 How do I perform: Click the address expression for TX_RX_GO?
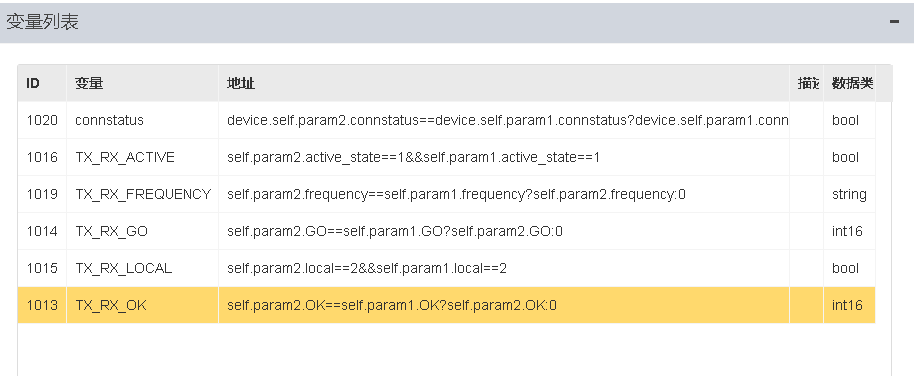click(x=395, y=231)
